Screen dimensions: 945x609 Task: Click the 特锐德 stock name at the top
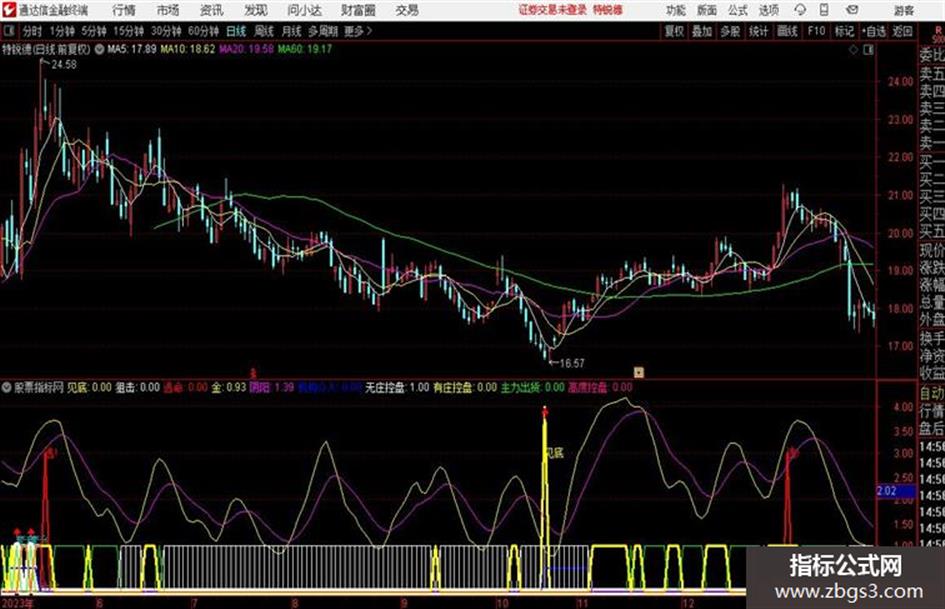coord(608,10)
